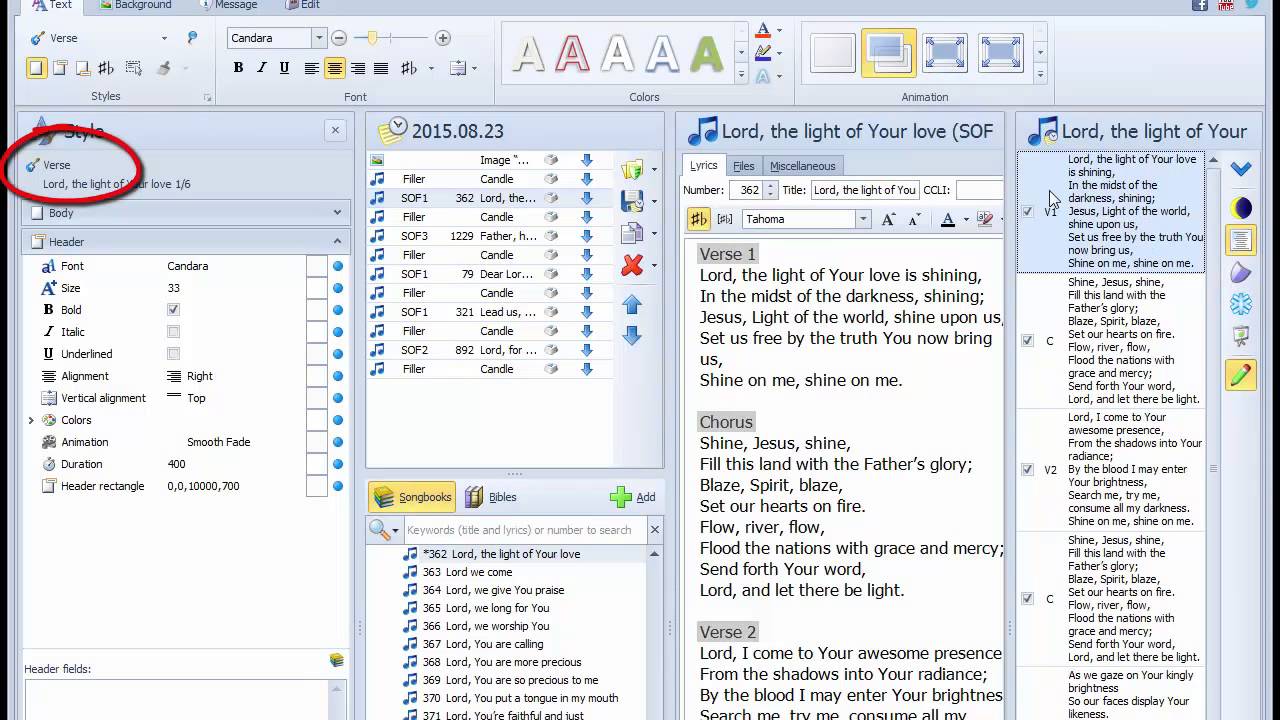This screenshot has width=1280, height=720.
Task: Grow lyrics font with the larger A icon
Action: (x=888, y=219)
